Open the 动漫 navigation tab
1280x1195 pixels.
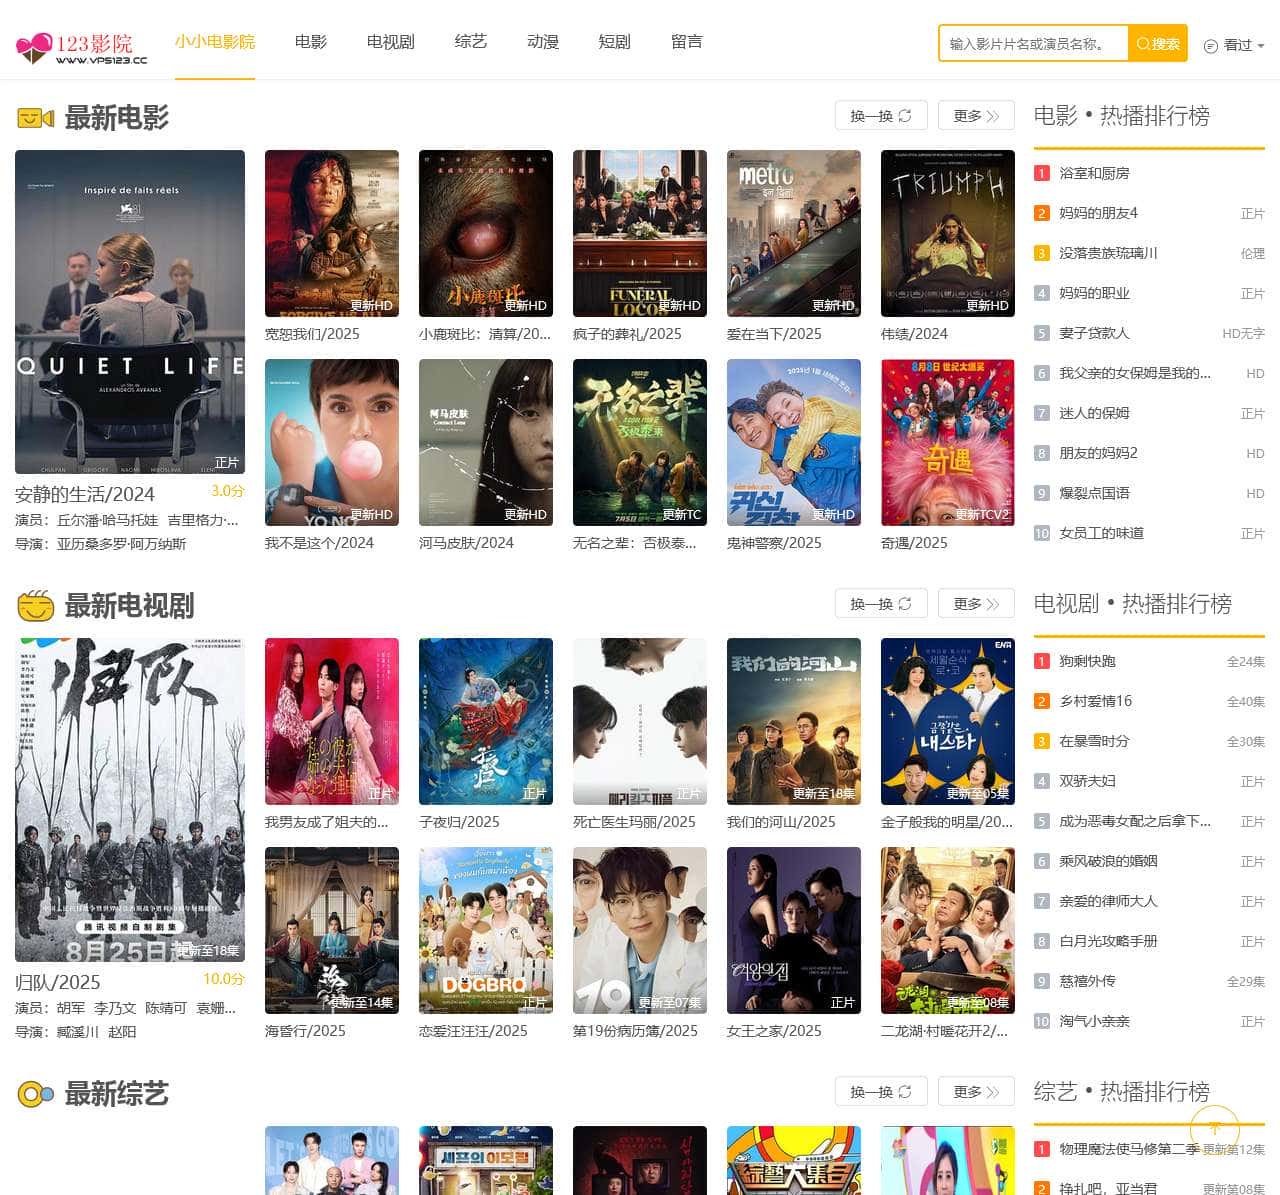pyautogui.click(x=542, y=42)
